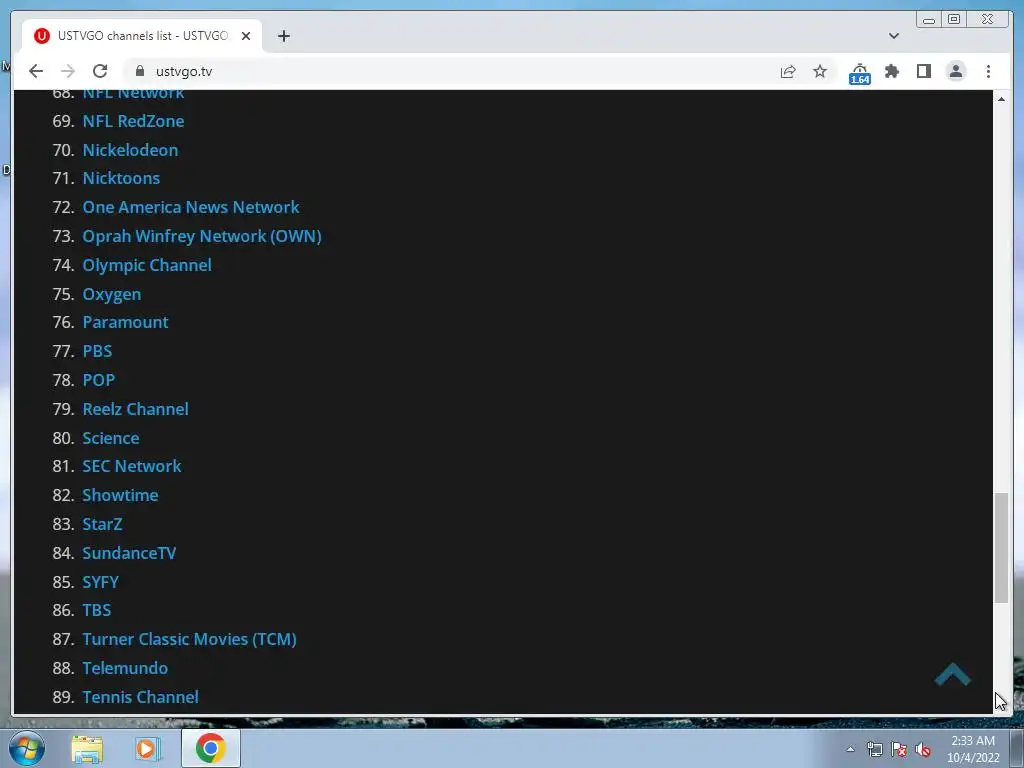Viewport: 1024px width, 768px height.
Task: Open Turner Classic Movies (TCM) link
Action: [189, 639]
